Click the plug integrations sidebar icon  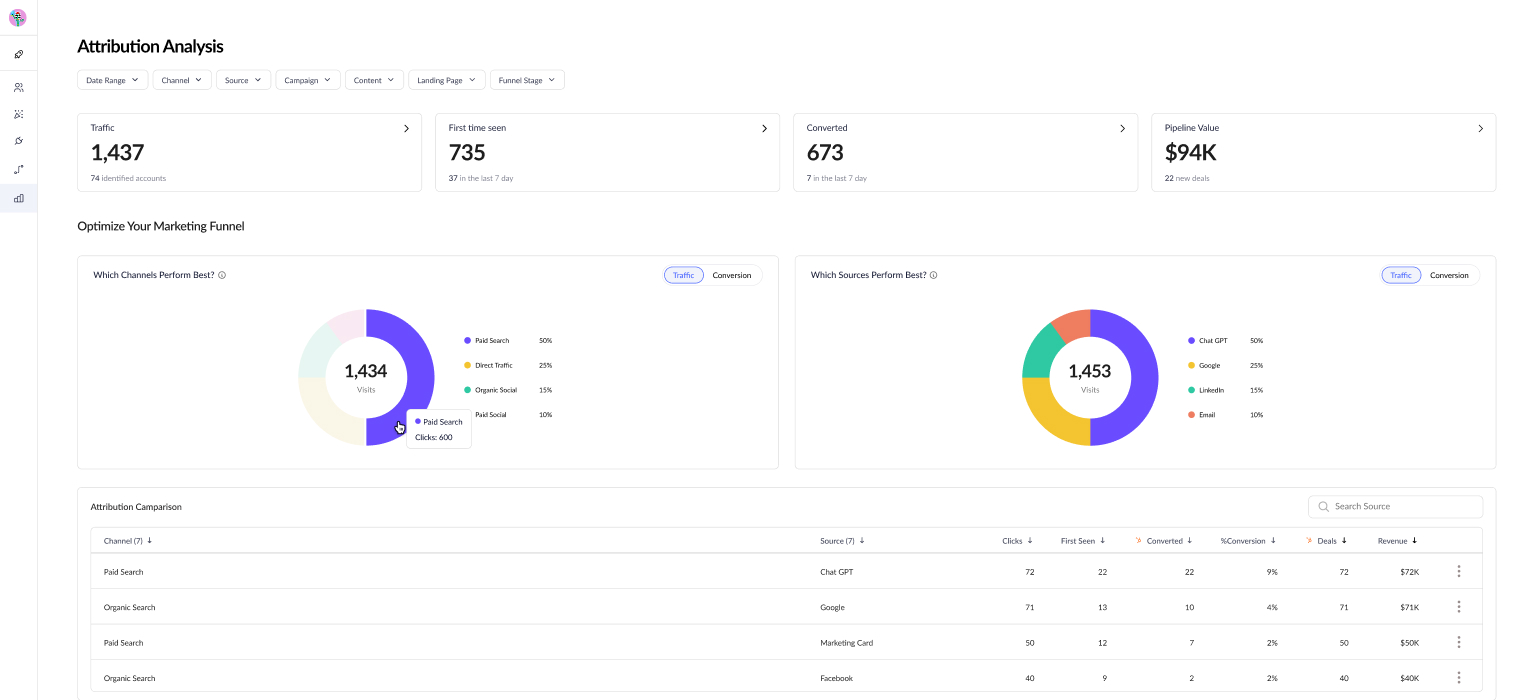click(18, 142)
